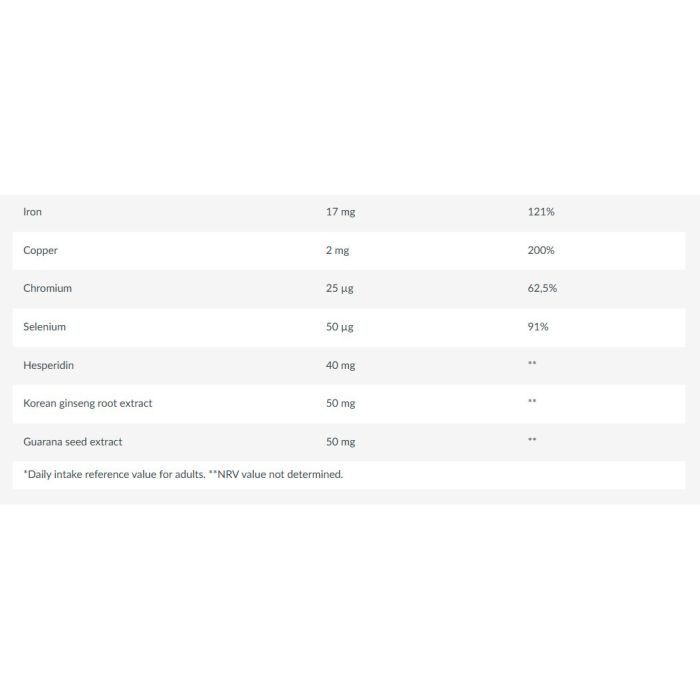This screenshot has width=700, height=700.
Task: Select the 2 mg copper amount
Action: (x=337, y=250)
